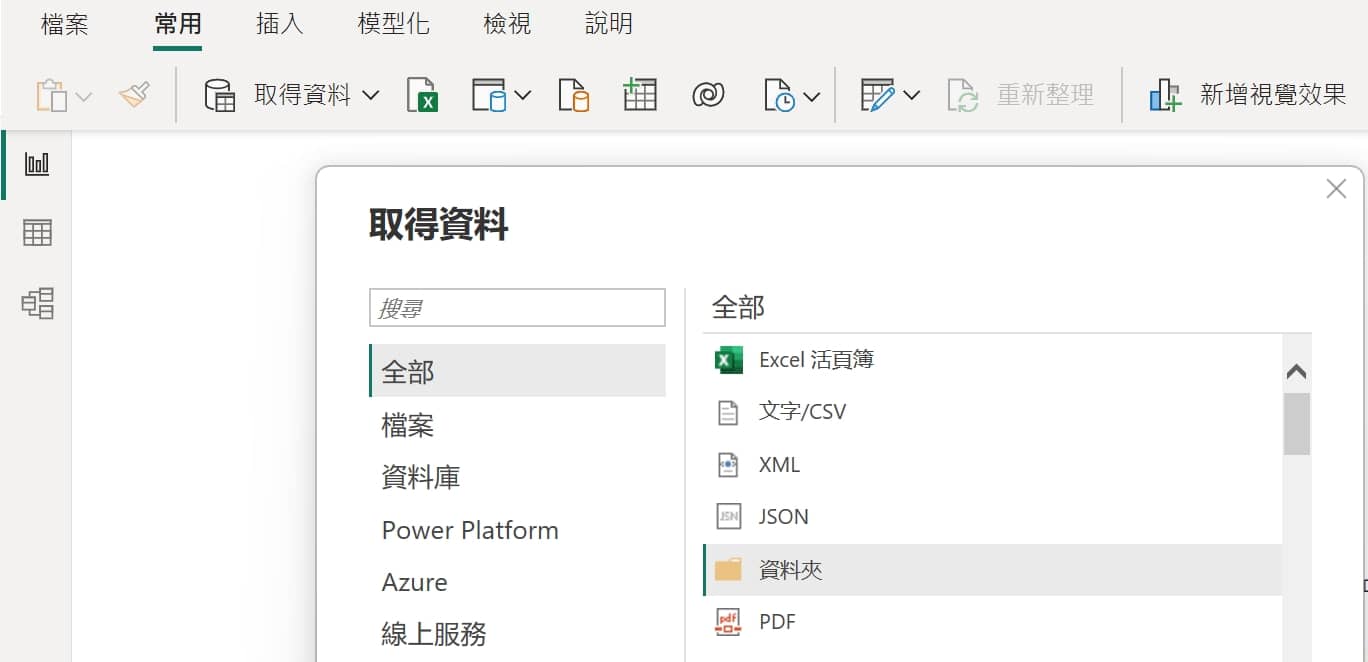
Task: Expand the 取得資料 dropdown arrow
Action: [x=371, y=96]
